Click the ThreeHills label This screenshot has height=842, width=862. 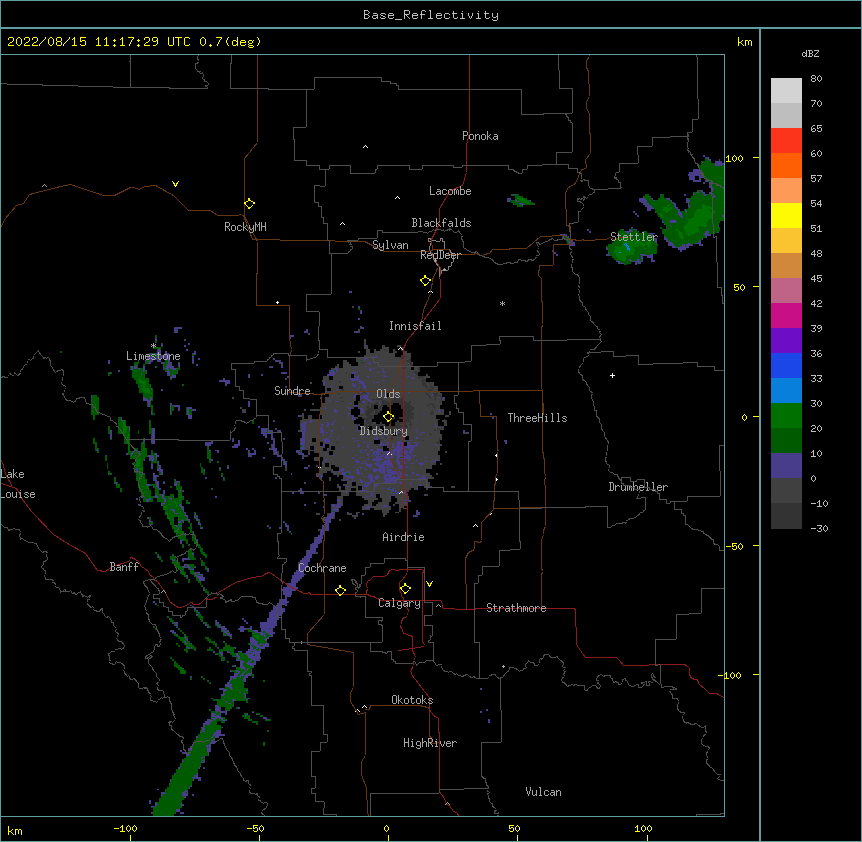click(x=537, y=418)
